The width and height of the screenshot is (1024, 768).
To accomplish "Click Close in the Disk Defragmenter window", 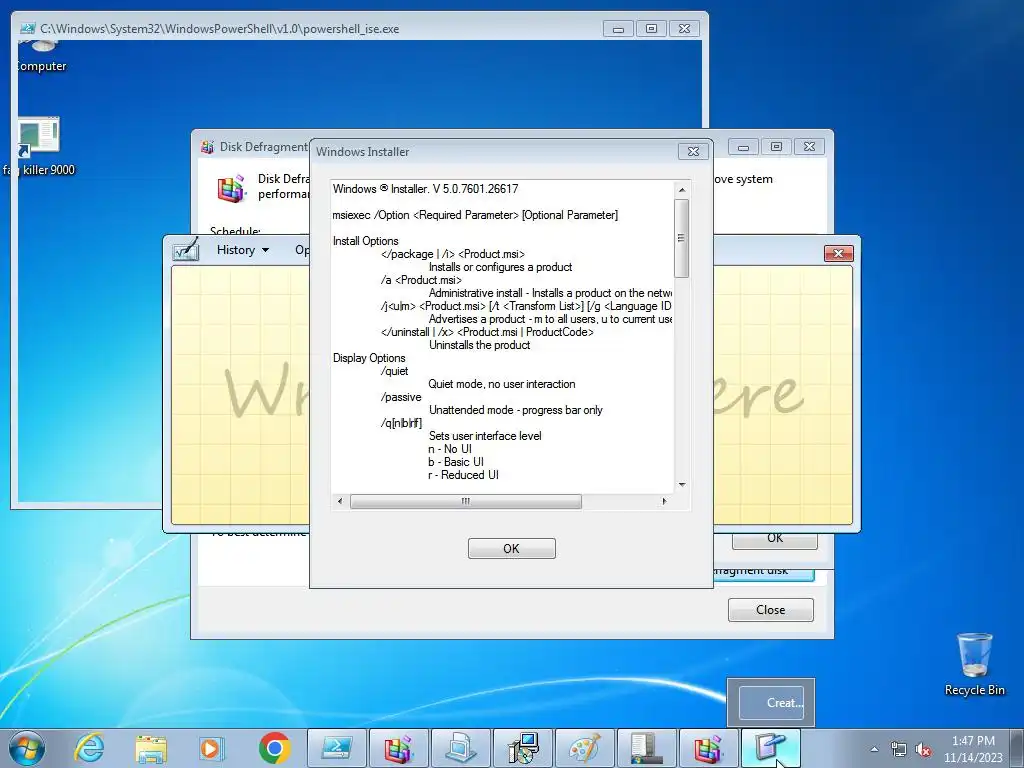I will click(x=771, y=610).
